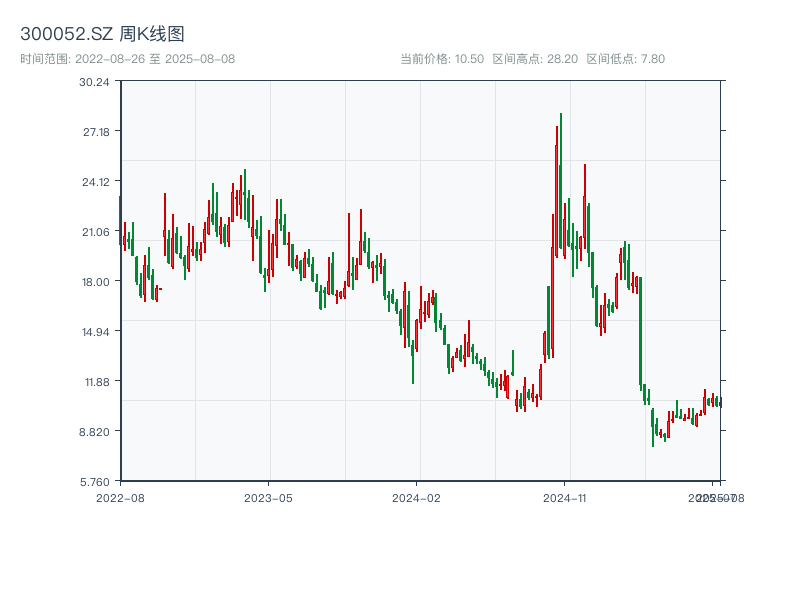Click the 30.24 y-axis price label
The height and width of the screenshot is (600, 800).
coord(95,82)
